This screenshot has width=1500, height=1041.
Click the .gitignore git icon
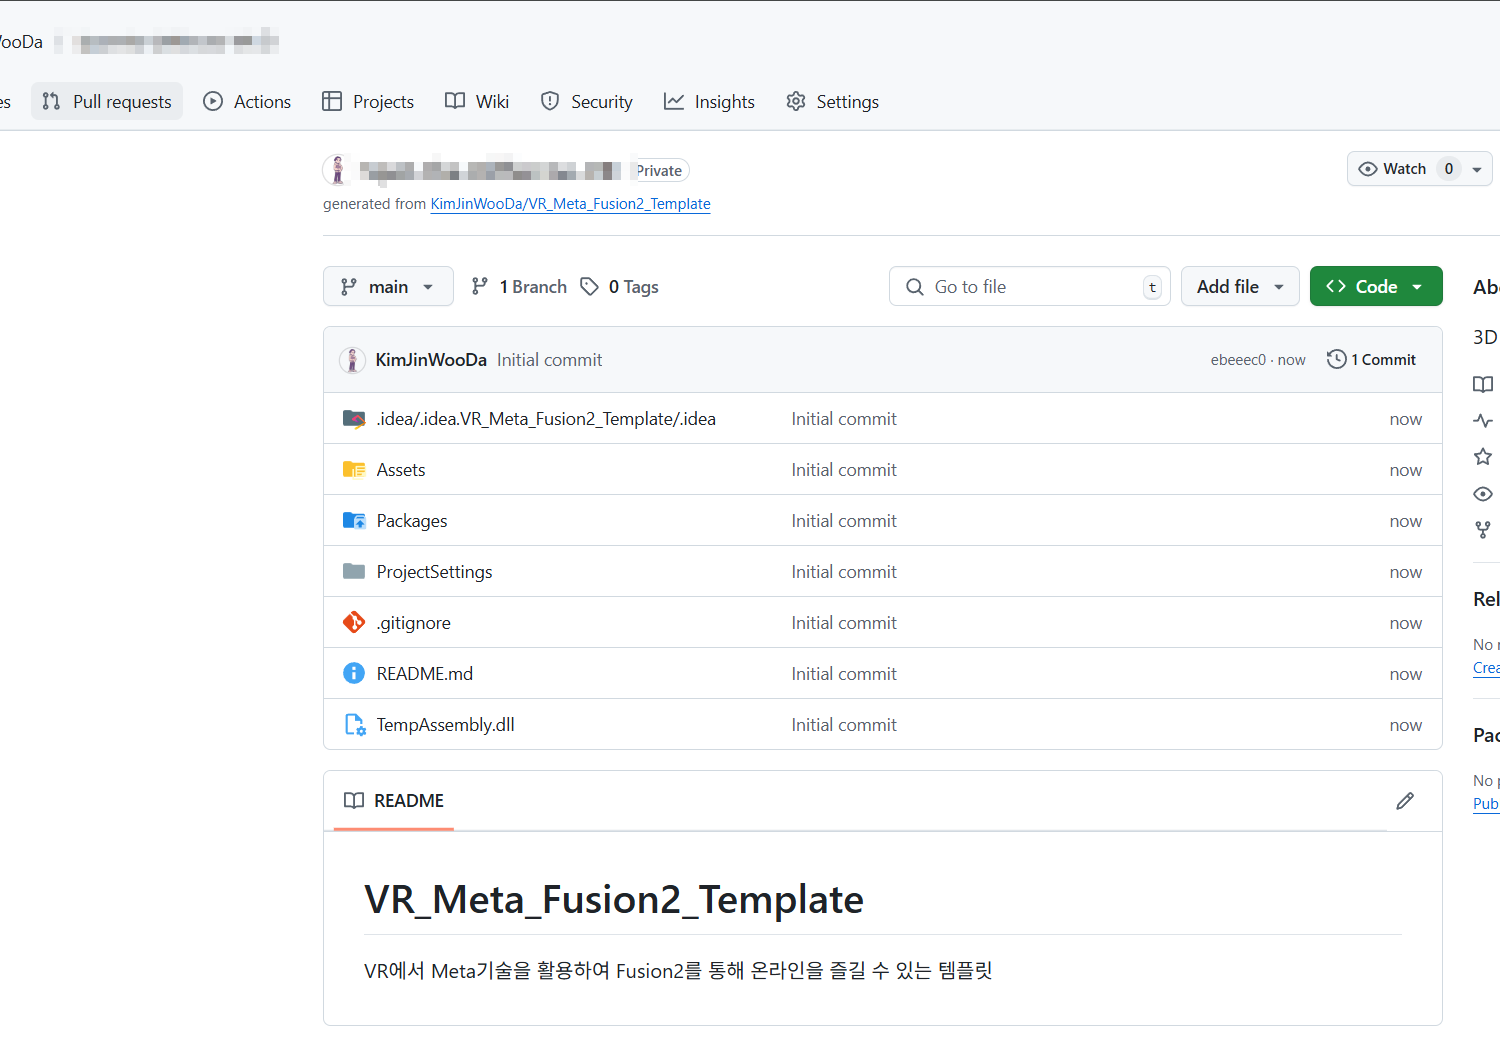pyautogui.click(x=354, y=623)
